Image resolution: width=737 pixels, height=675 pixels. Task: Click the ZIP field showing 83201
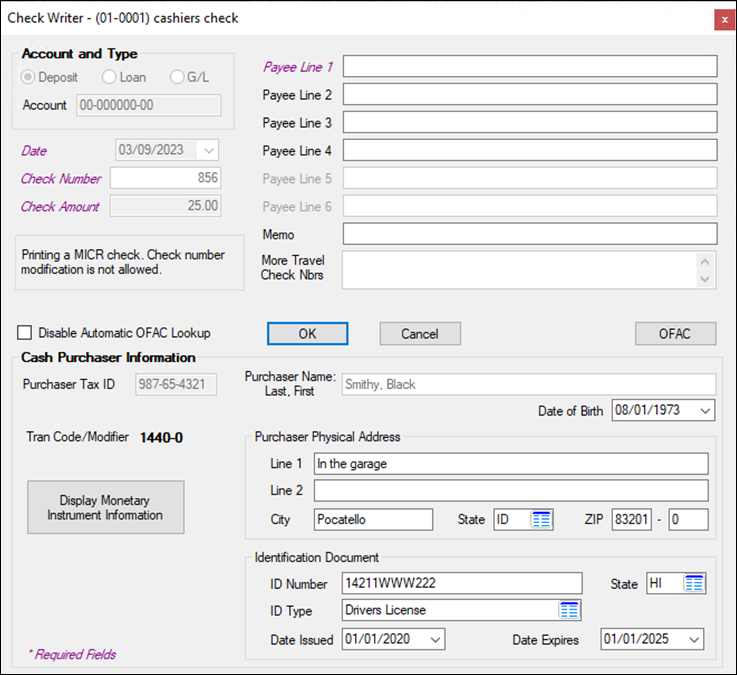point(632,519)
